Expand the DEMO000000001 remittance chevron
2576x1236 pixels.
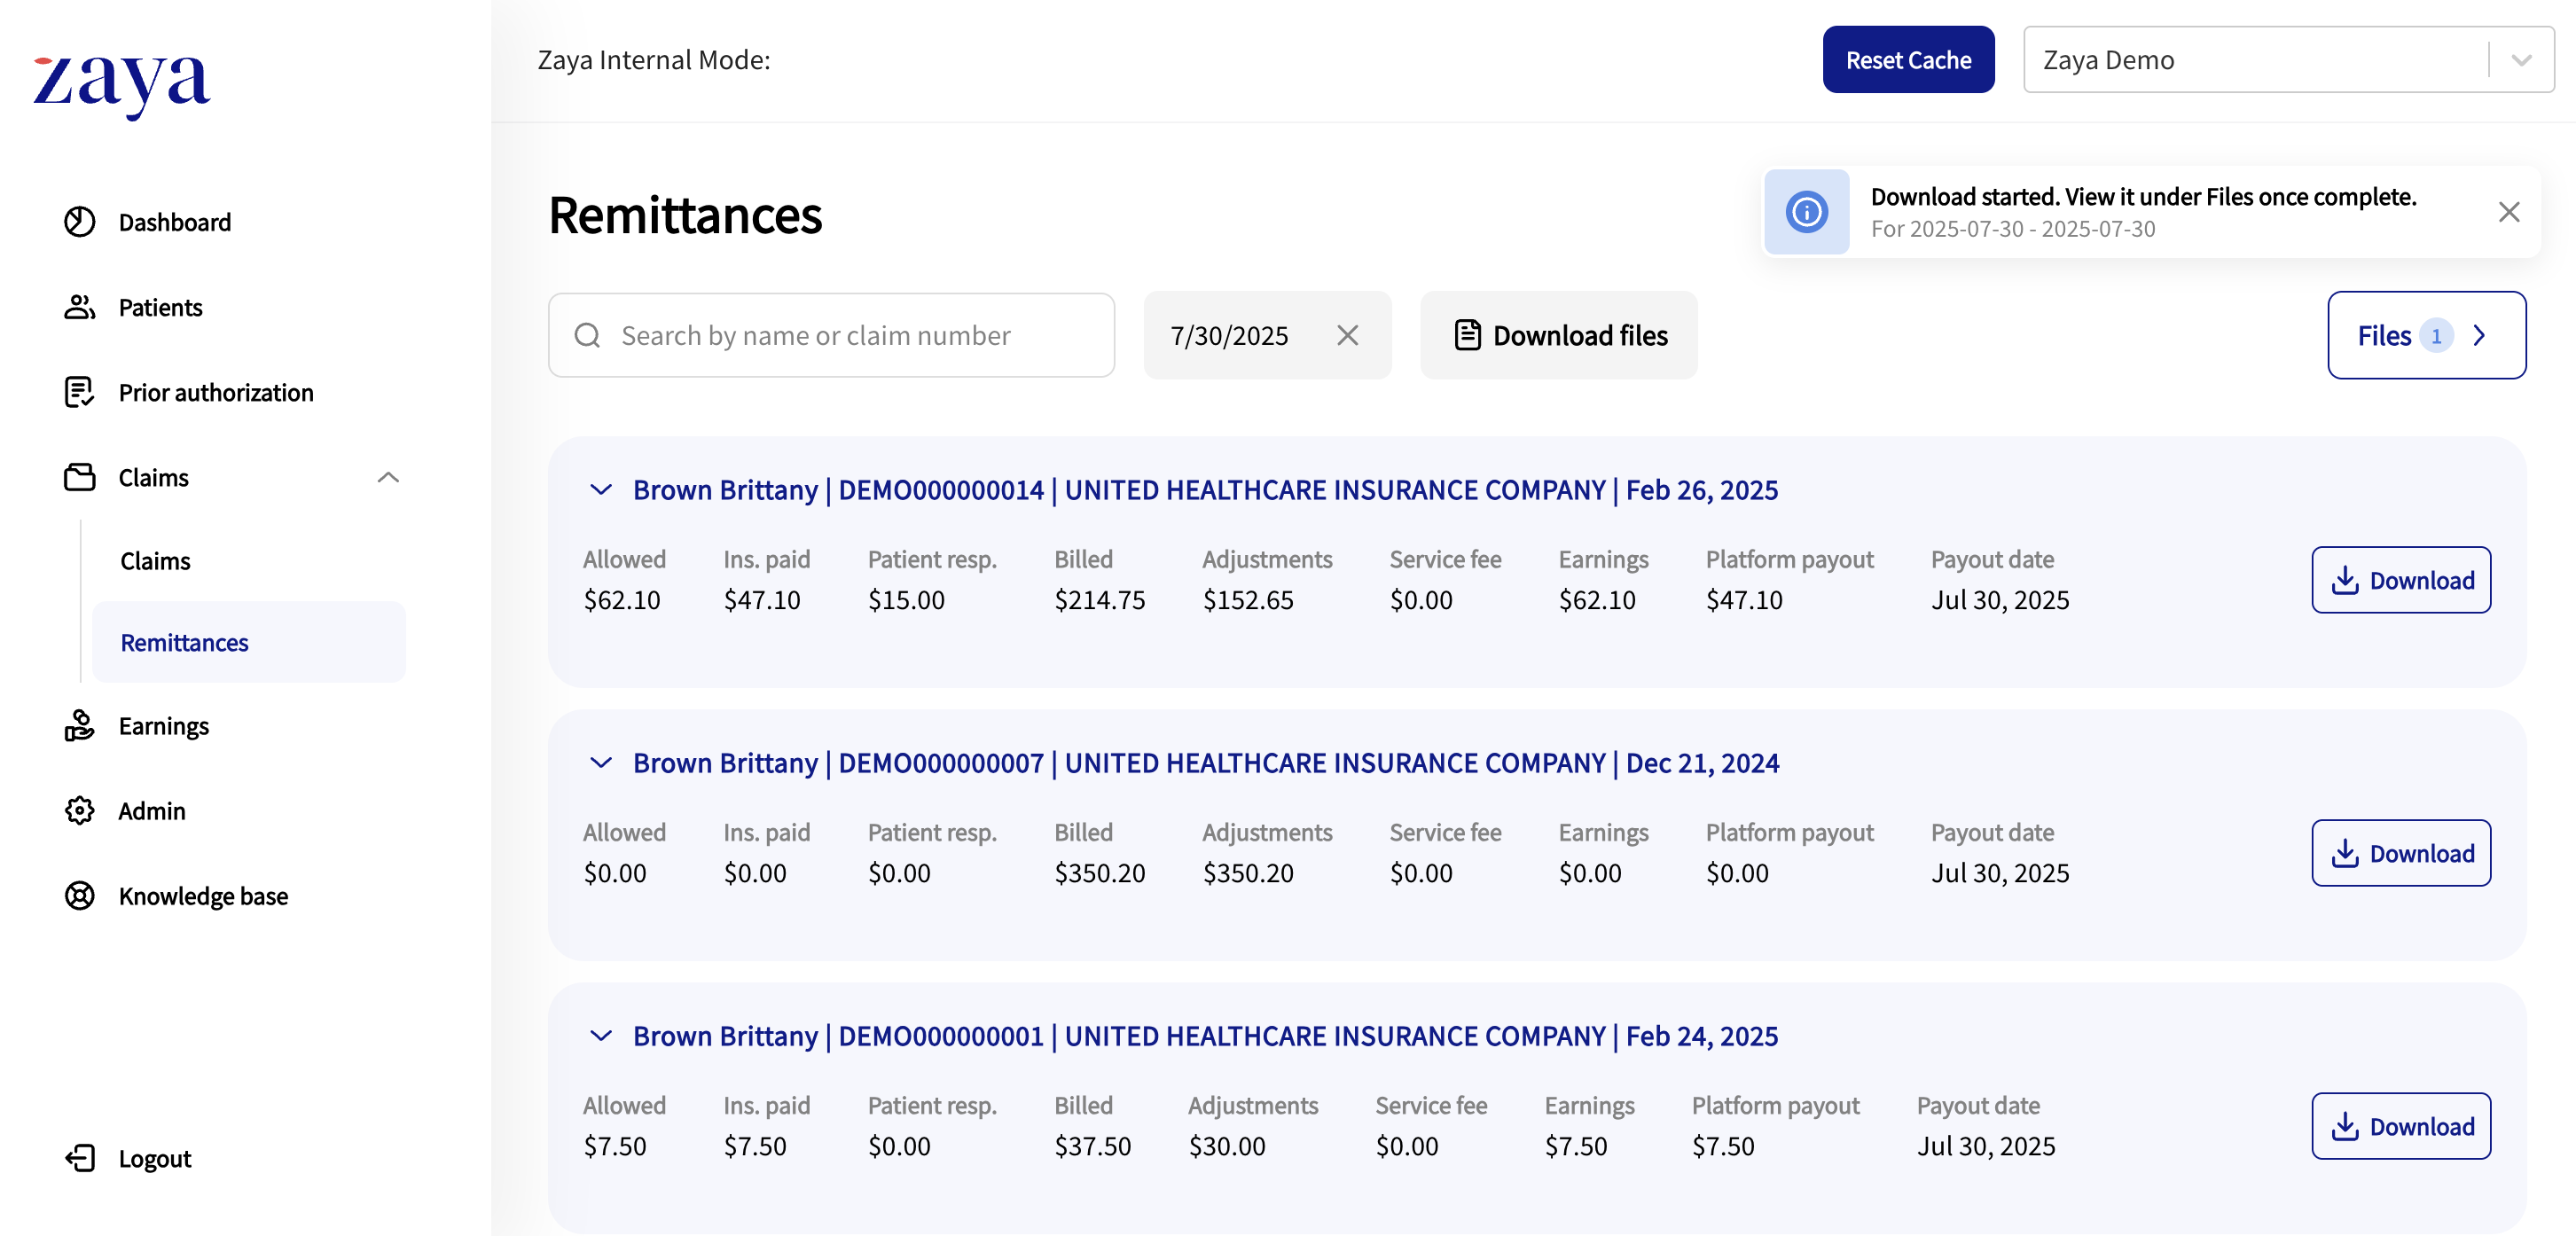[x=600, y=1036]
